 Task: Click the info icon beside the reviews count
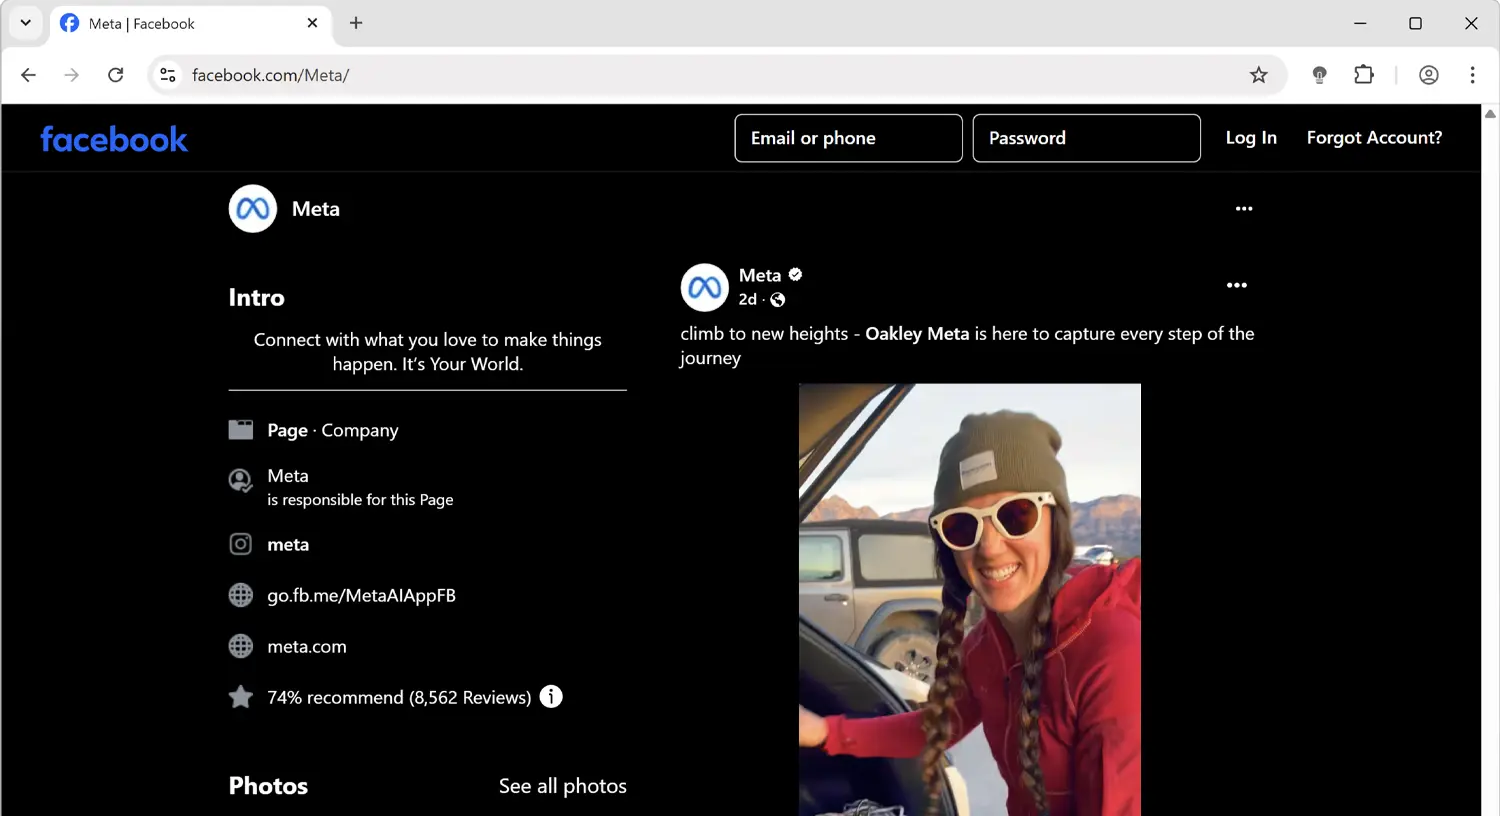pyautogui.click(x=550, y=696)
